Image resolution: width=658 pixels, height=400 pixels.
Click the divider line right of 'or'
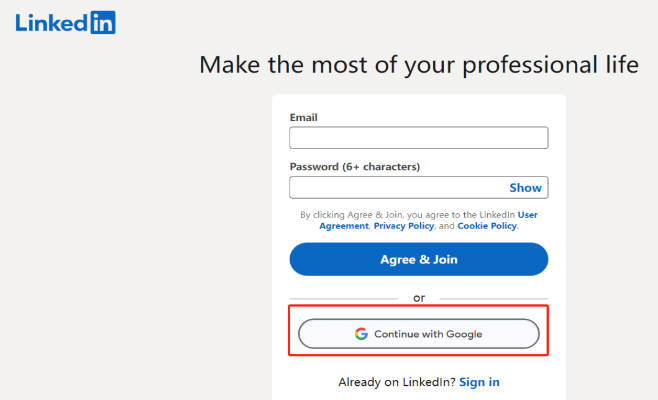pyautogui.click(x=494, y=299)
